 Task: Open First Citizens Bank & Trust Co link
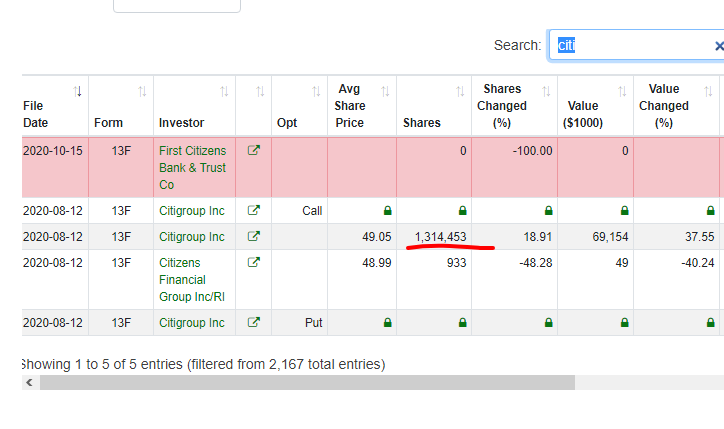[192, 167]
